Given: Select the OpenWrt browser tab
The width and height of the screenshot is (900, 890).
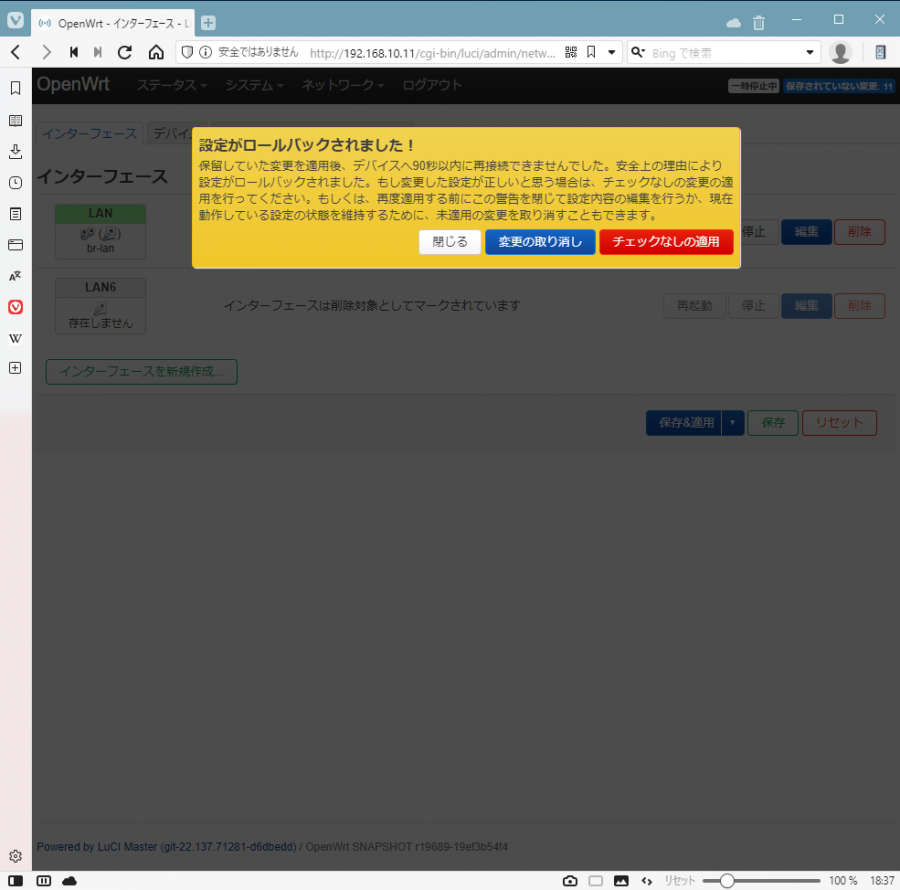Looking at the screenshot, I should tap(112, 22).
